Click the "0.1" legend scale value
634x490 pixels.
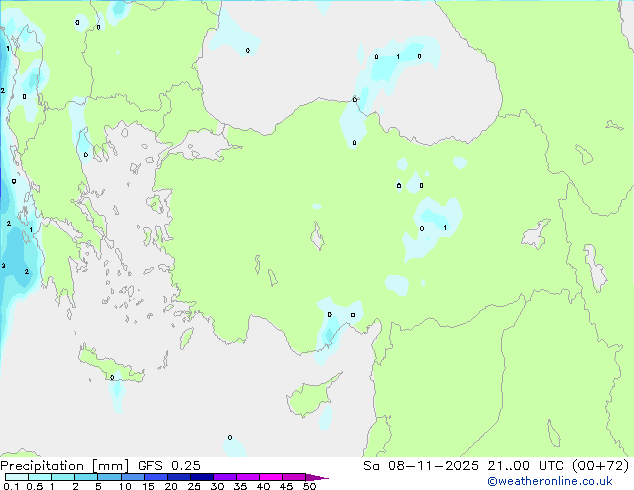pyautogui.click(x=11, y=486)
